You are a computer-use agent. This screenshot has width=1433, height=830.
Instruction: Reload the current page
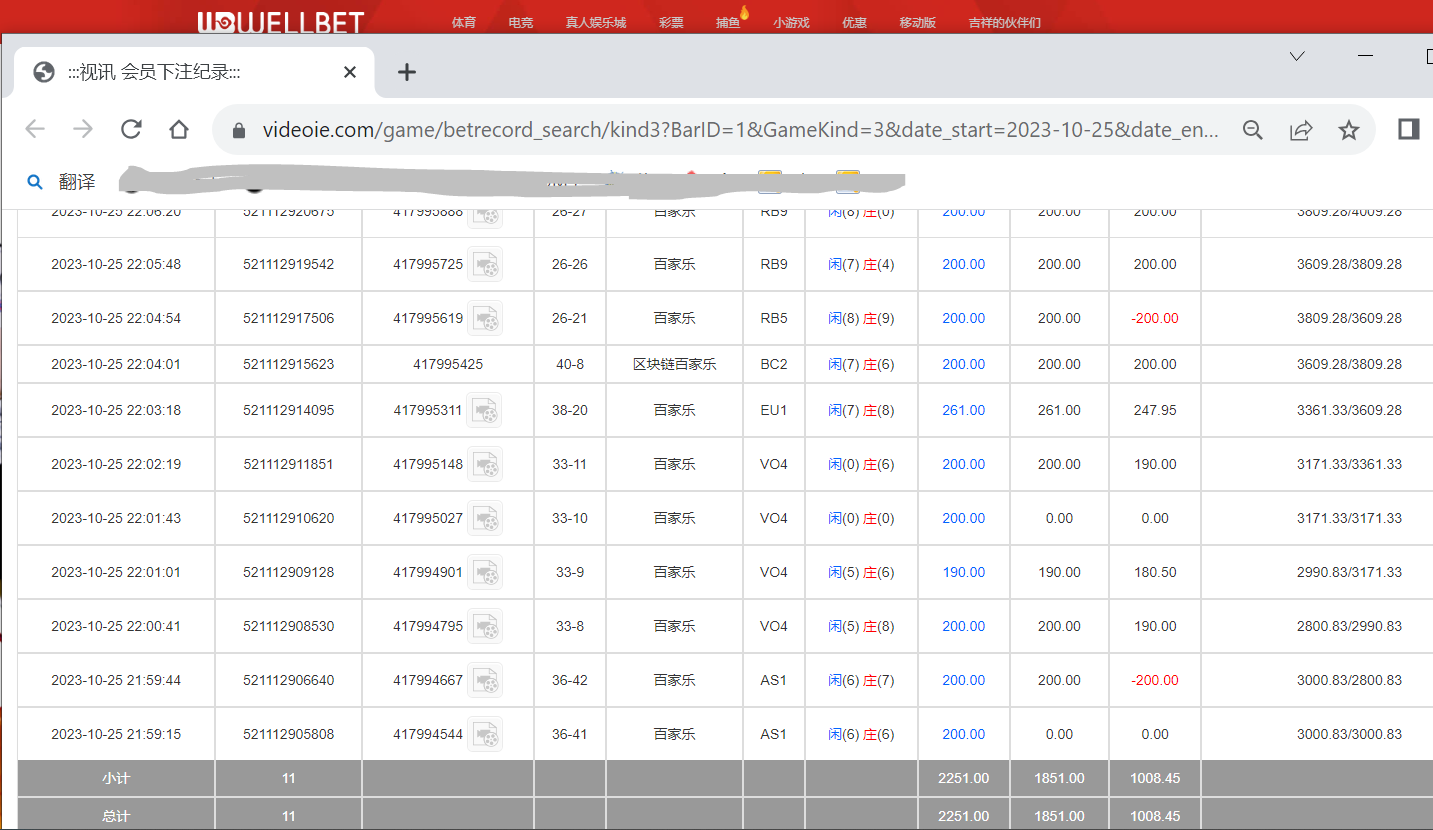pyautogui.click(x=131, y=129)
